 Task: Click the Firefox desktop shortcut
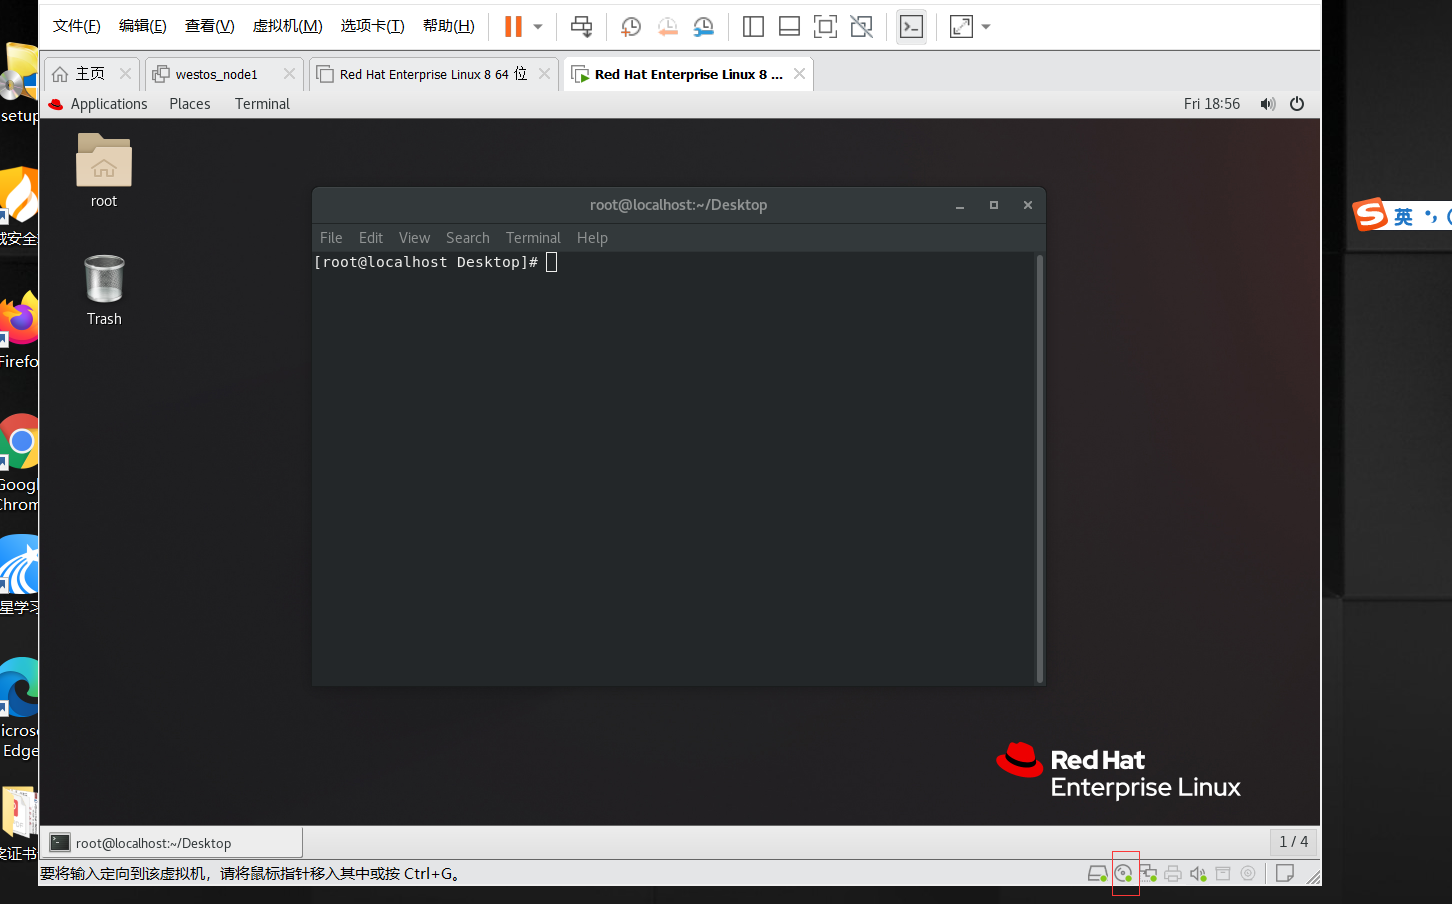(x=19, y=331)
